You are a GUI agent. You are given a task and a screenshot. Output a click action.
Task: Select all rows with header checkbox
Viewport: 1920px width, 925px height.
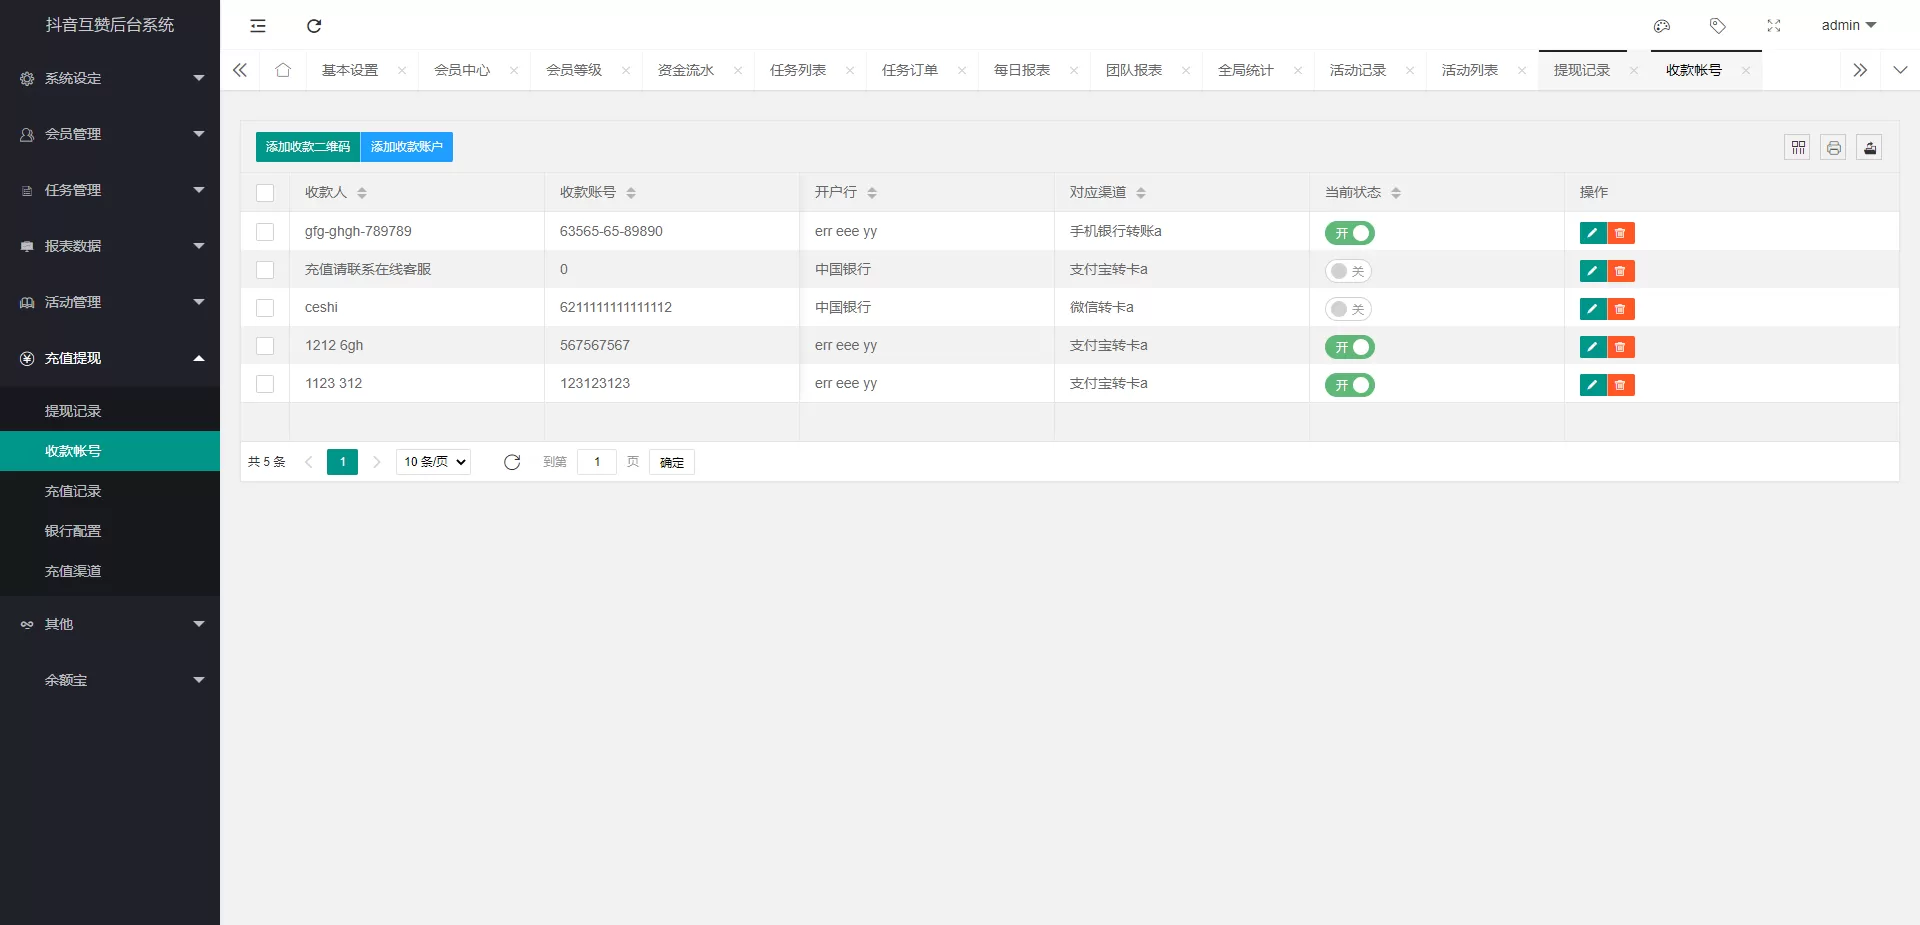265,193
